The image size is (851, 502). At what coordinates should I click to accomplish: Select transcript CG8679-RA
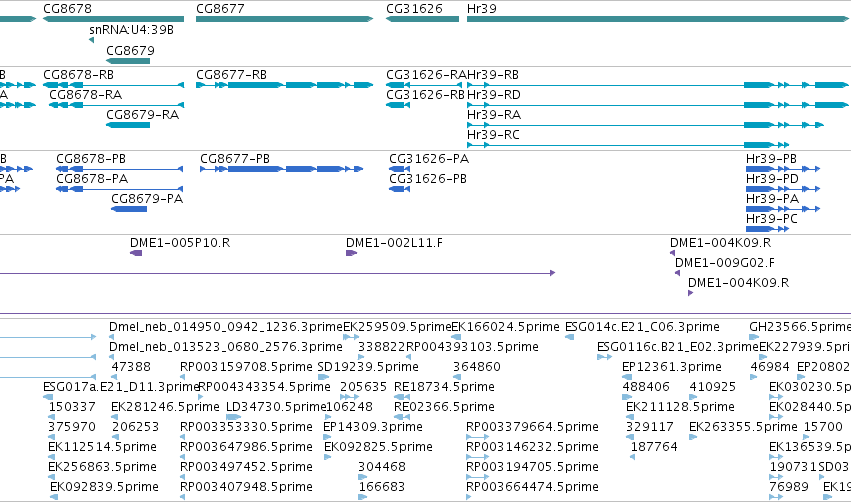pyautogui.click(x=142, y=115)
